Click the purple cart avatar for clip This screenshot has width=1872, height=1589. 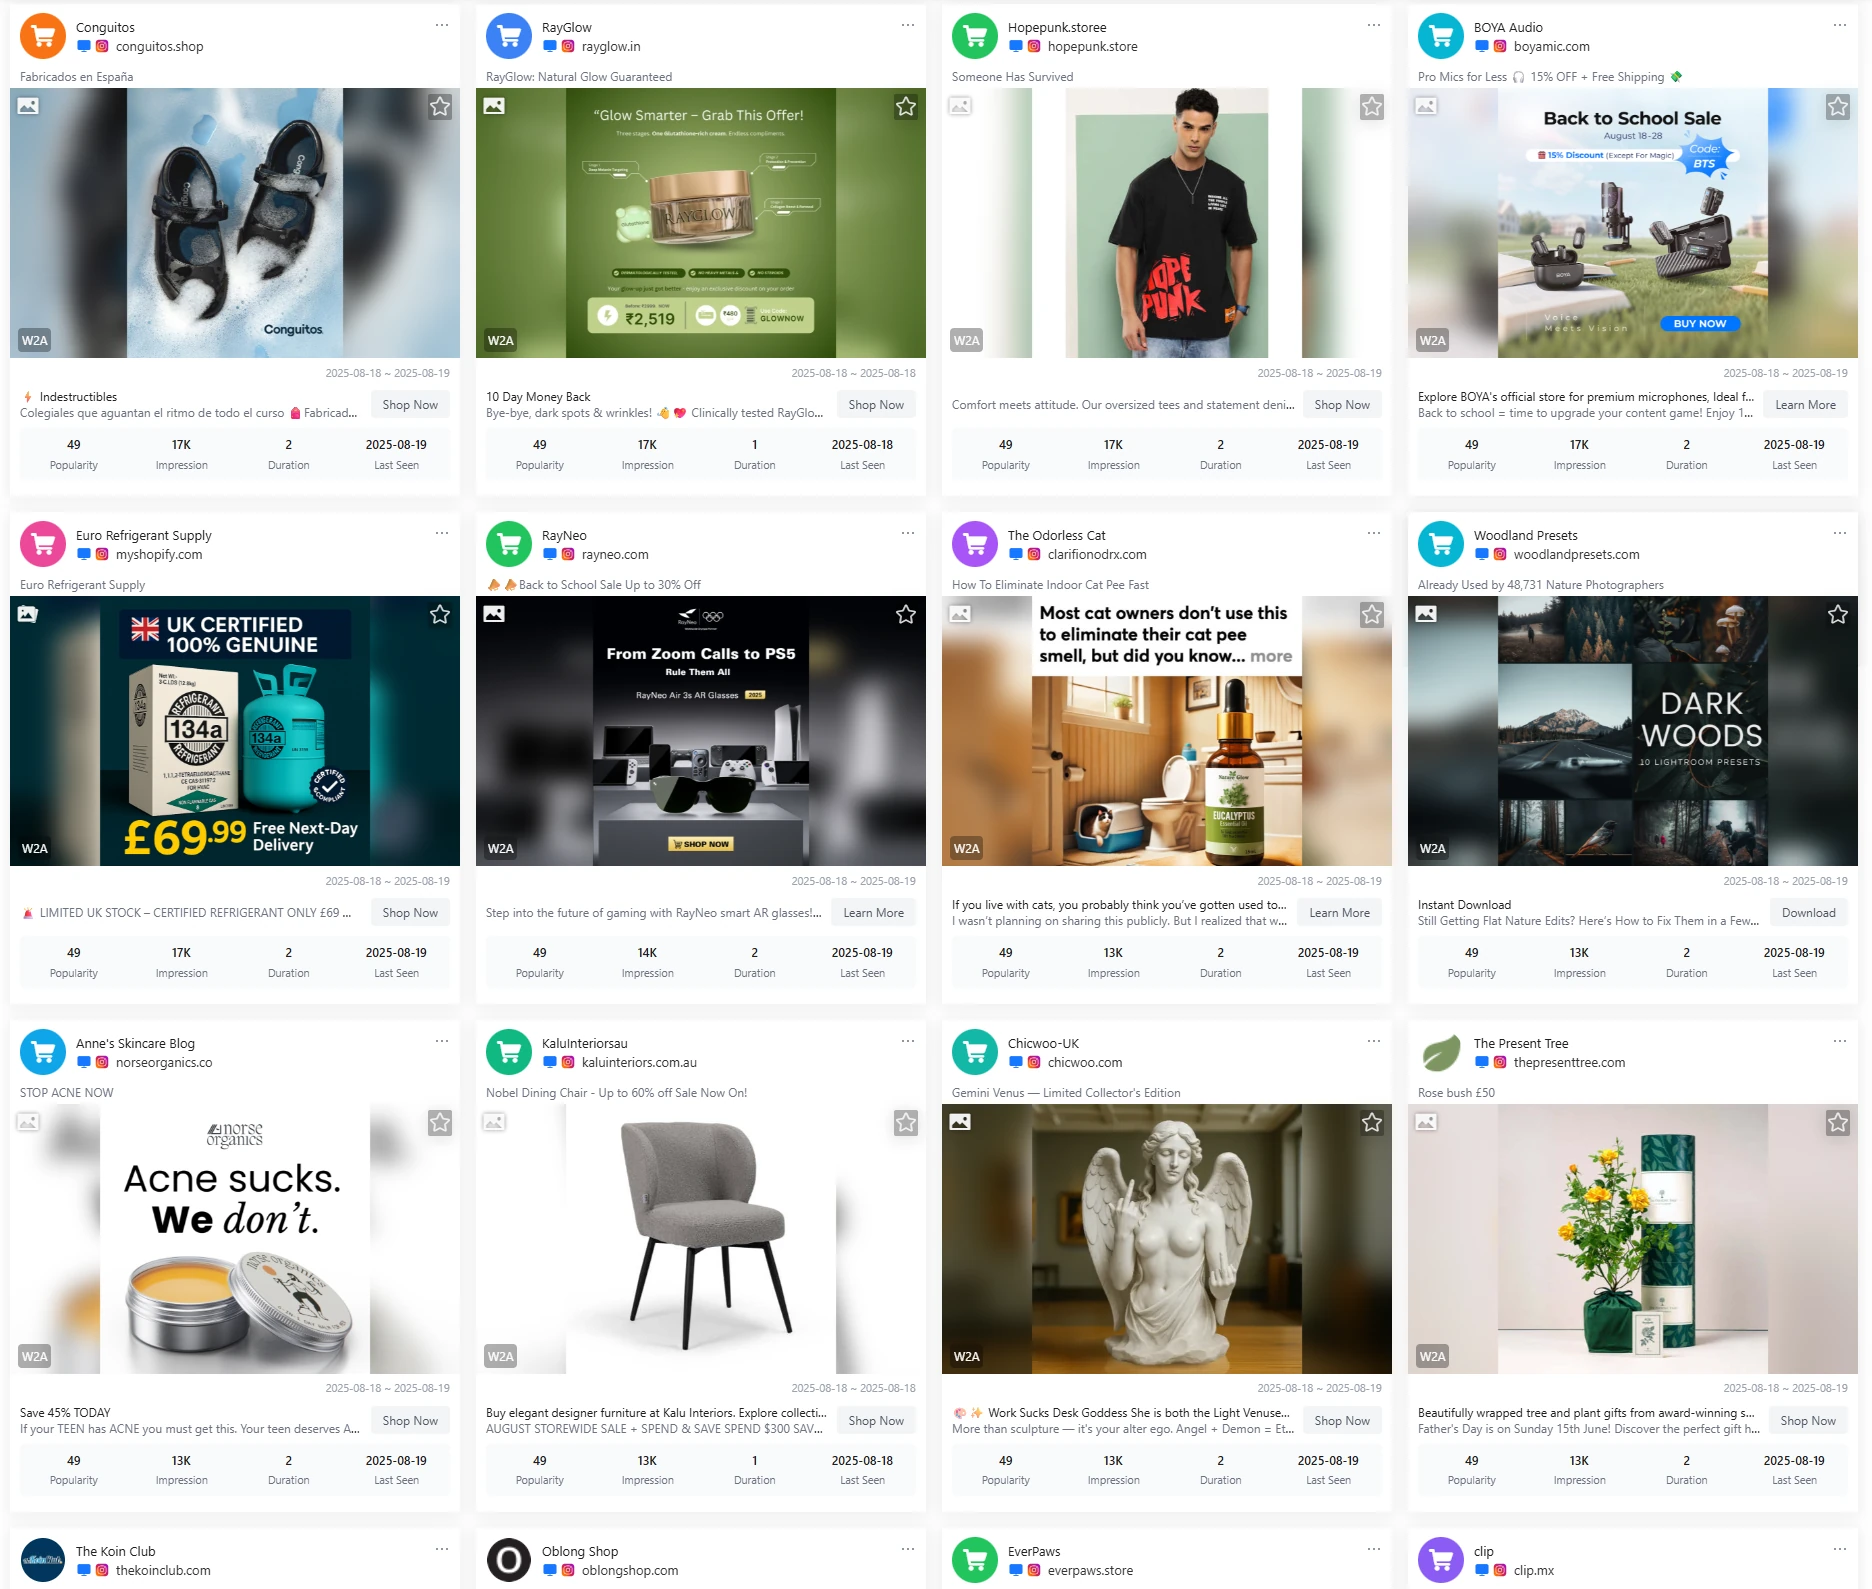[x=1441, y=1560]
